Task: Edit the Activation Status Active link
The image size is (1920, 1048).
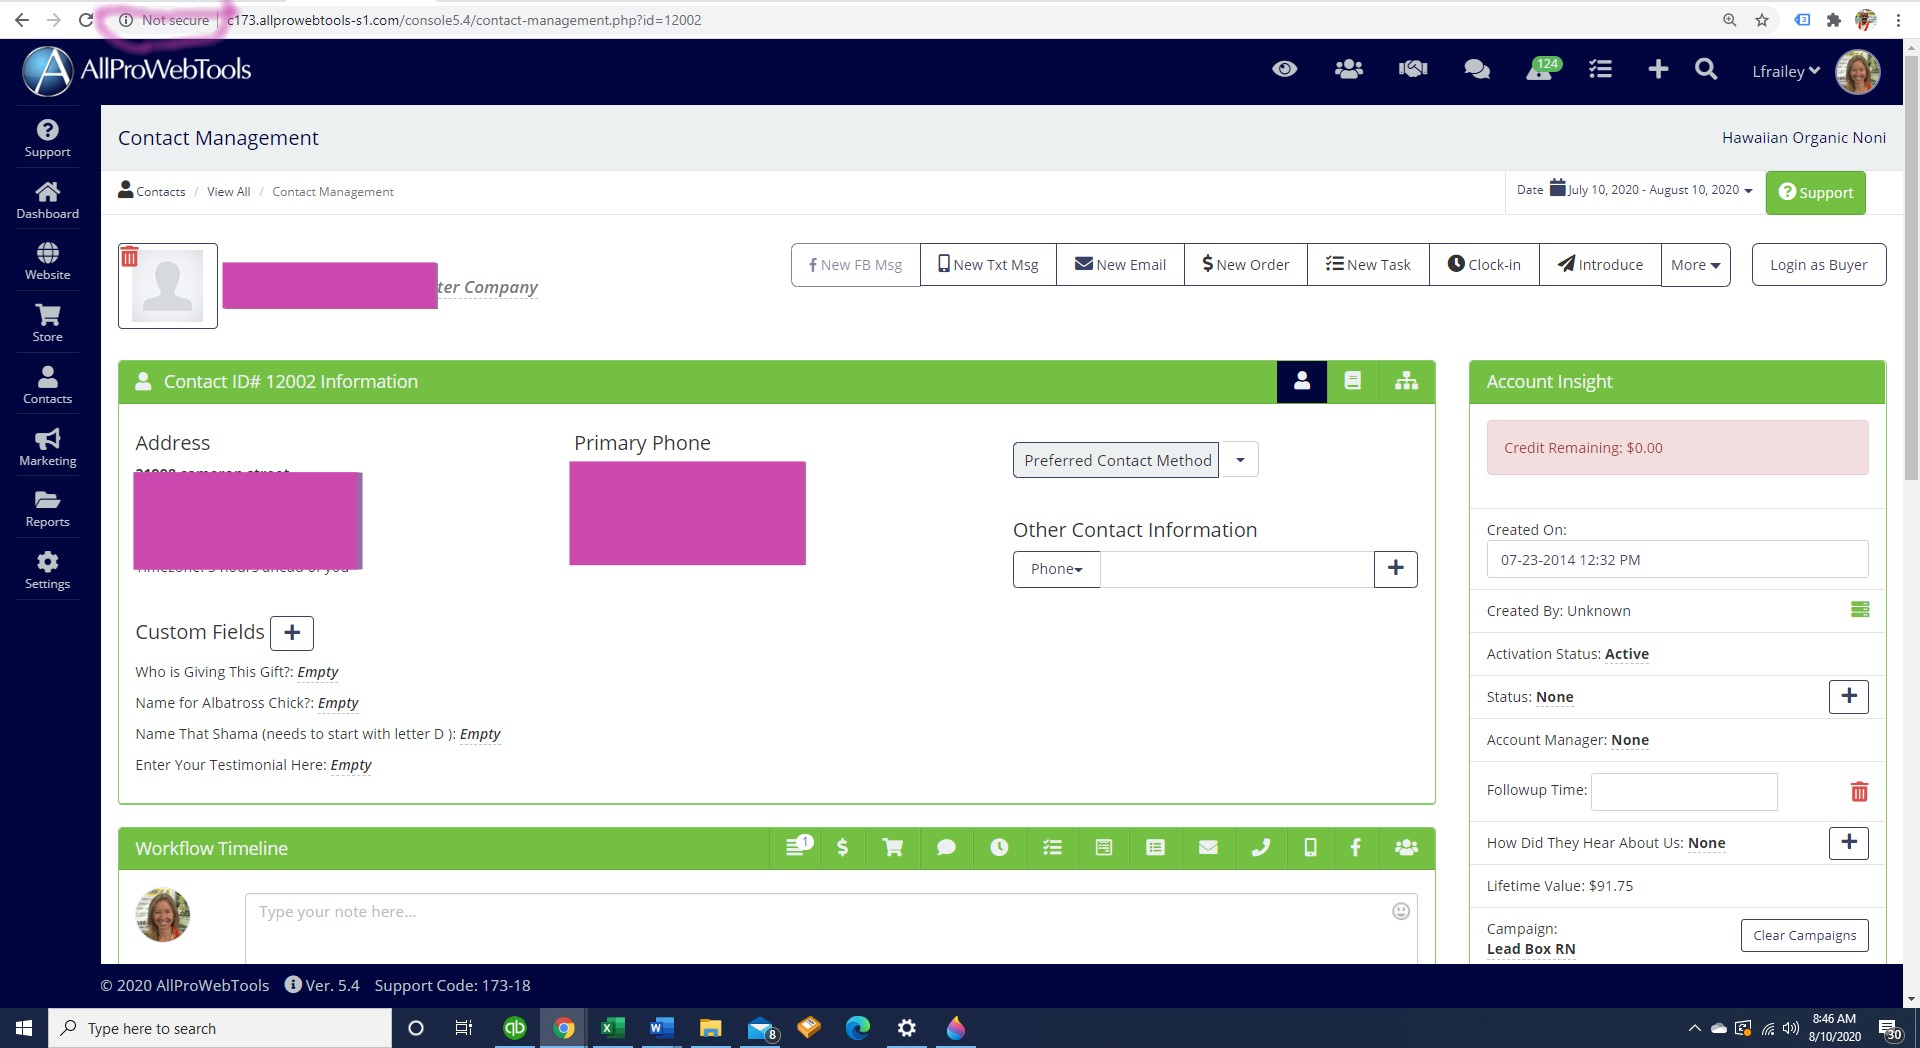Action: [x=1626, y=654]
